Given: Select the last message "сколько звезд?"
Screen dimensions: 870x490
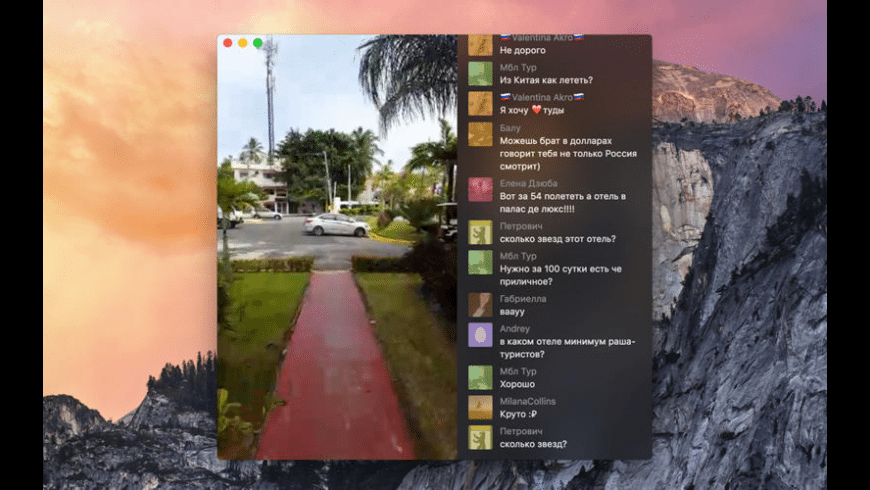Looking at the screenshot, I should tap(533, 444).
